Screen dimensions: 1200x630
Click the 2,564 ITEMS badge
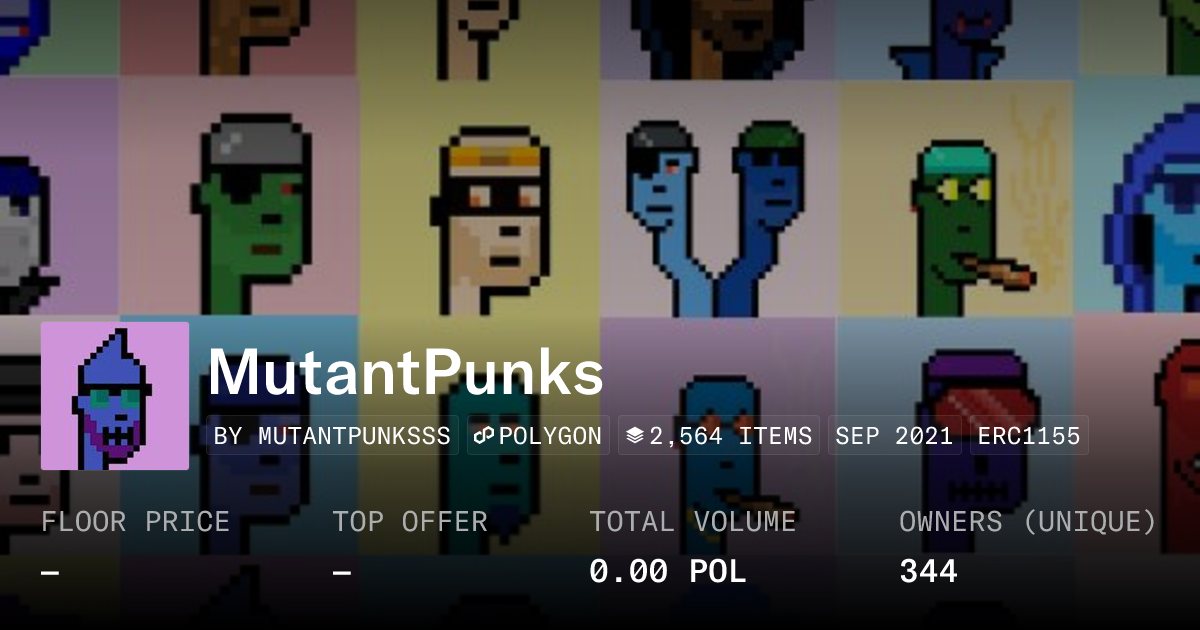[x=719, y=436]
